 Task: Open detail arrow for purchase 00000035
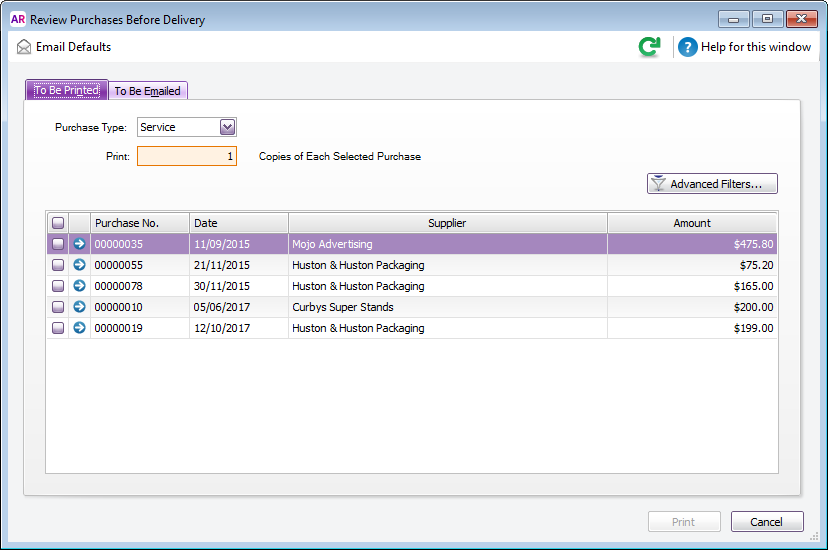(79, 244)
